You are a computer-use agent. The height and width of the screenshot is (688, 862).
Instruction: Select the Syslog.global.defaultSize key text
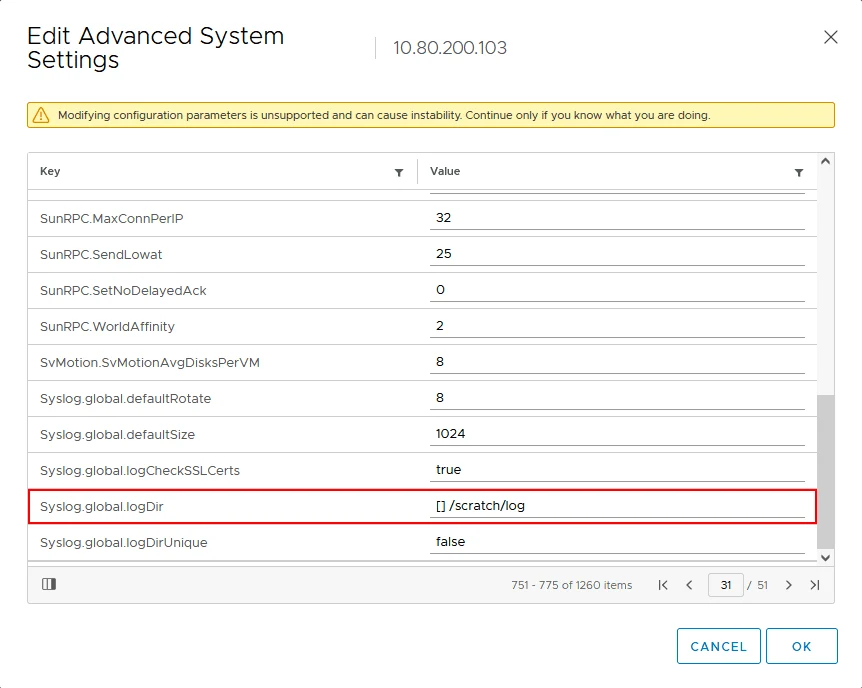pyautogui.click(x=118, y=435)
